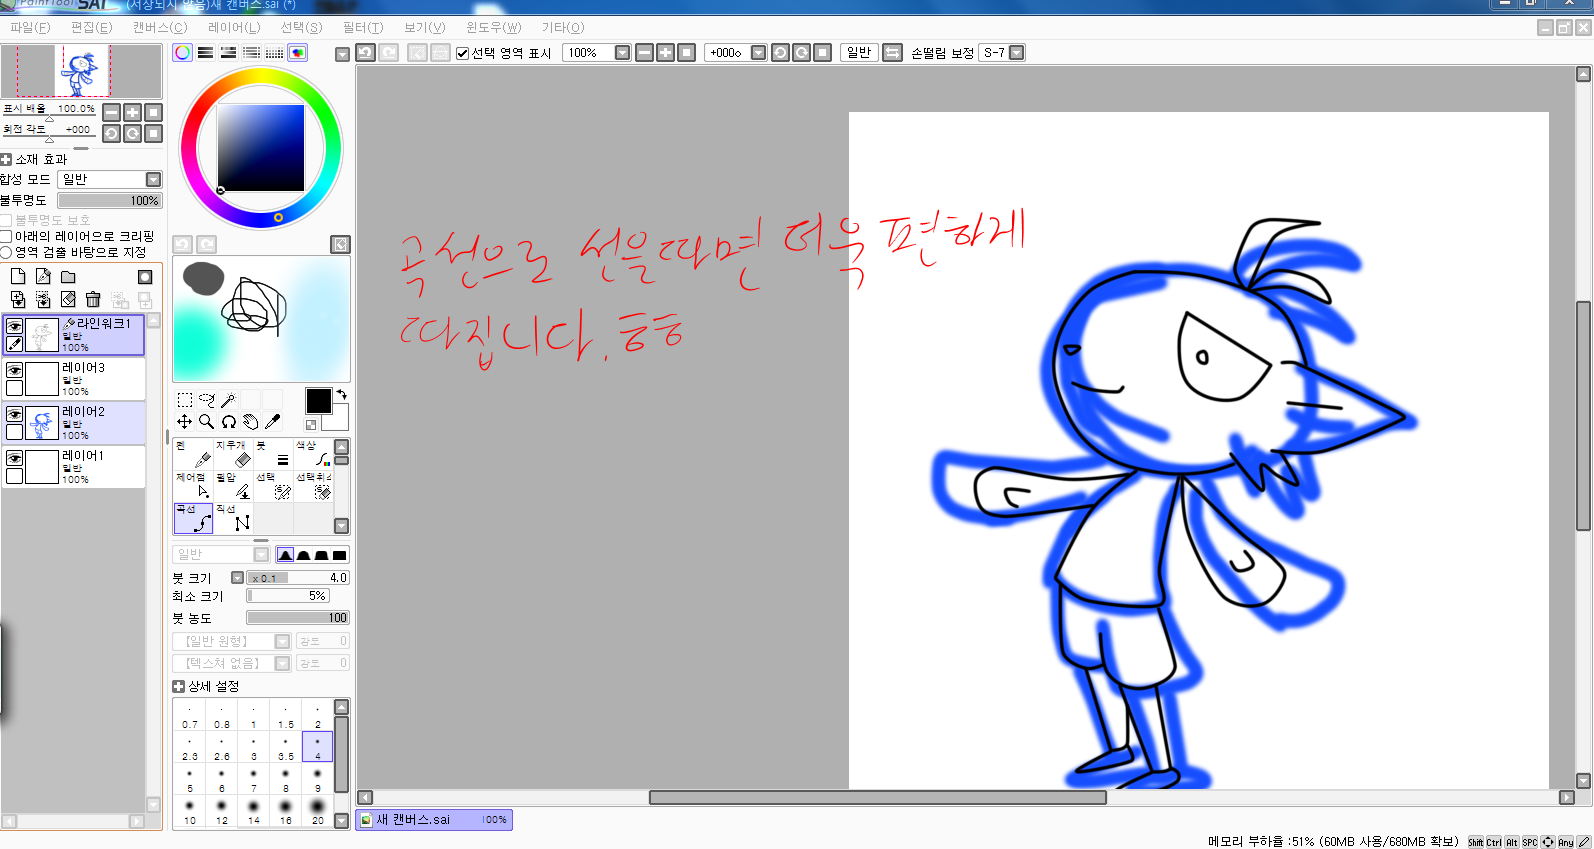Show the color wheel panel
Screen dimensions: 1594x849
tap(182, 53)
